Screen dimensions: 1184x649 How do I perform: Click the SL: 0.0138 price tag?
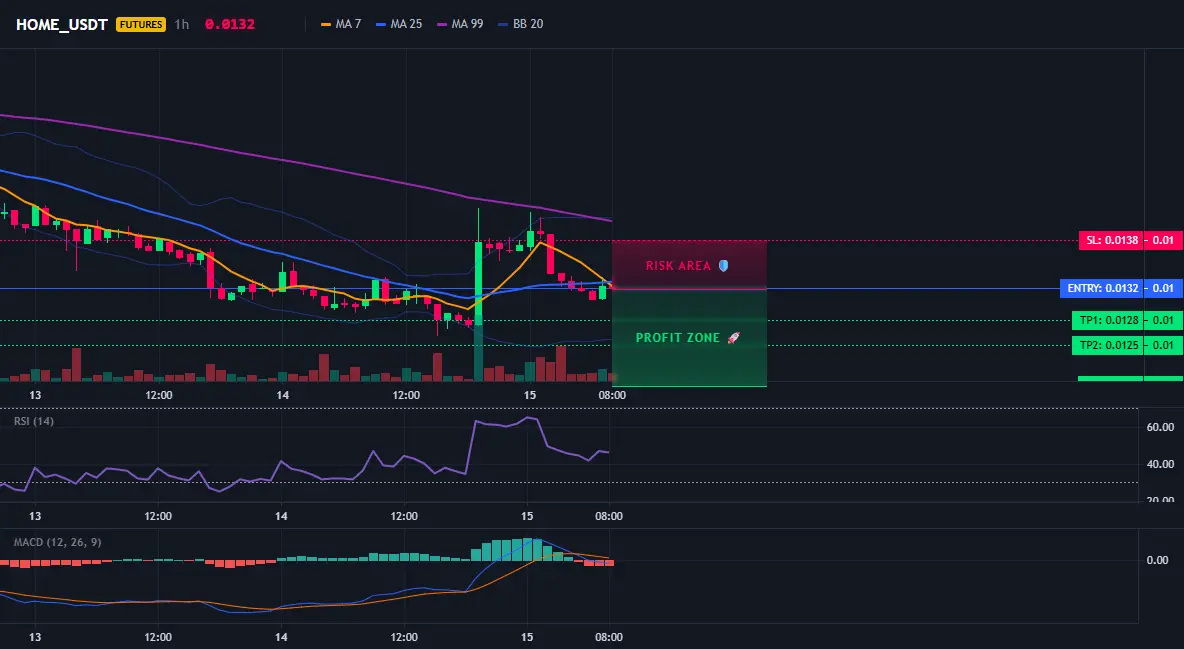1112,240
